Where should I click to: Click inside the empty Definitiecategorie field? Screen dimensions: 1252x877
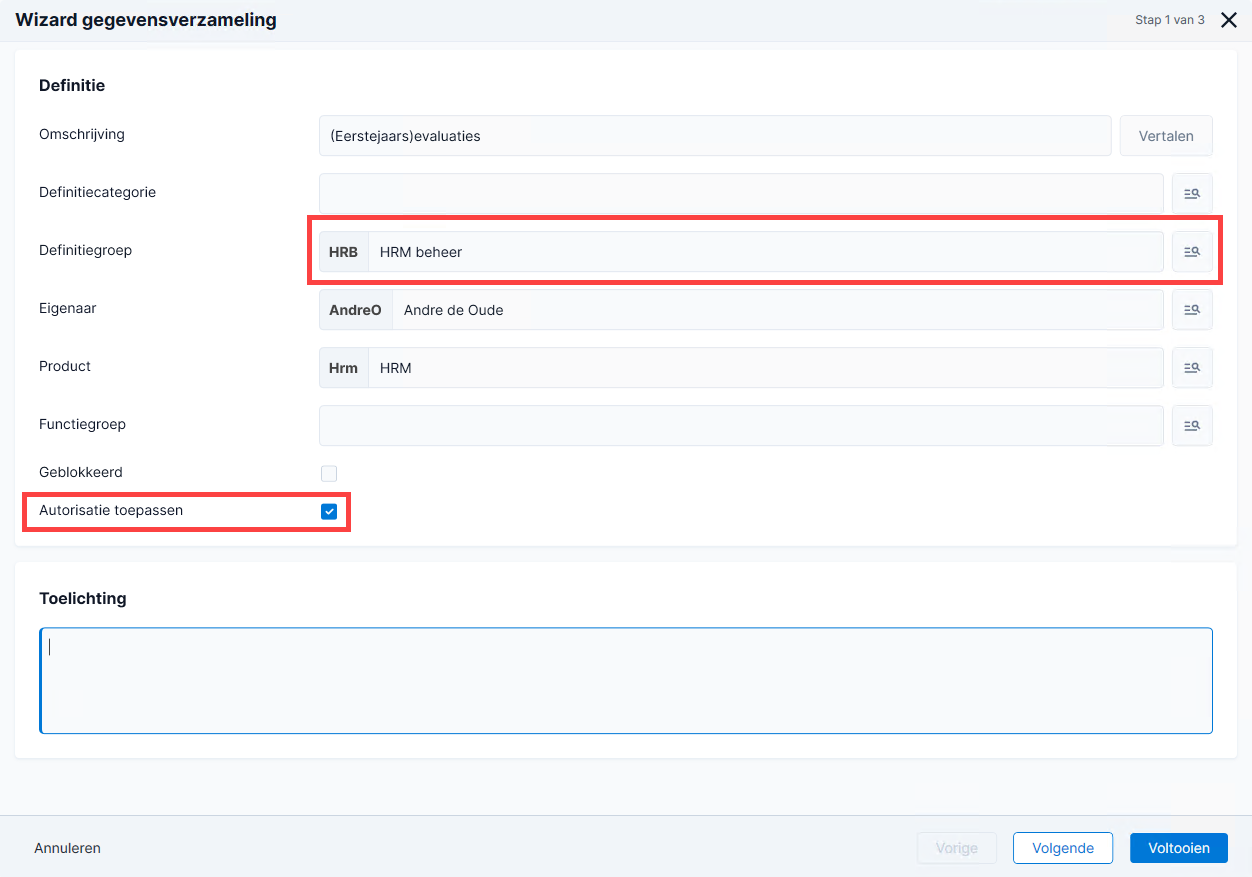click(741, 194)
